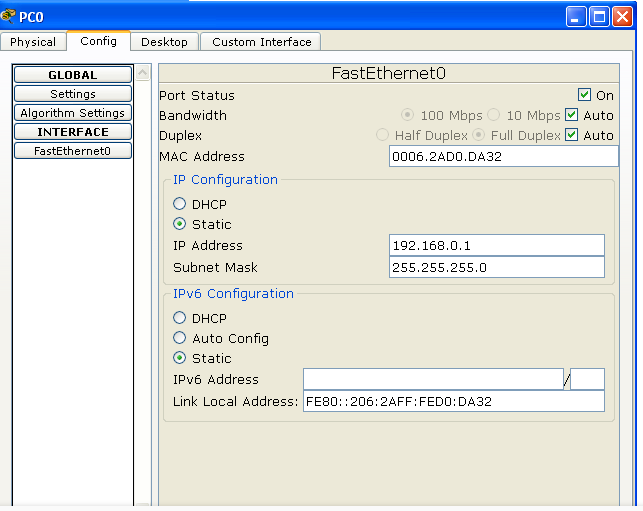Viewport: 643px width, 511px height.
Task: Click the Port Status label
Action: (197, 96)
